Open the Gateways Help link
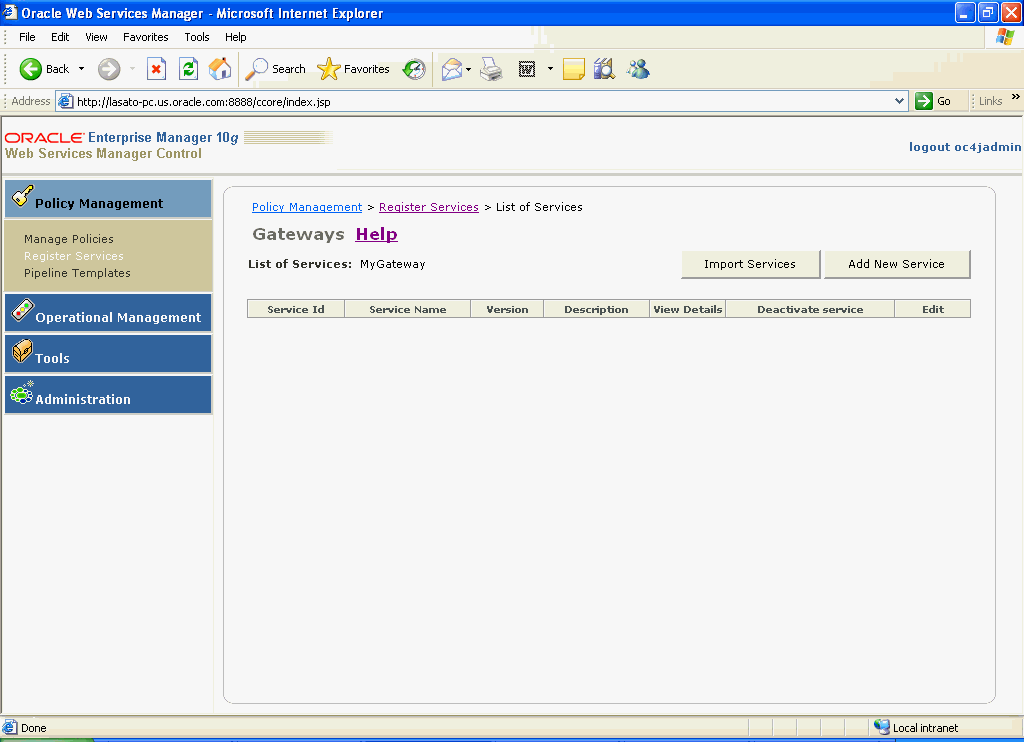Screen dimensions: 1024x742 click(376, 234)
